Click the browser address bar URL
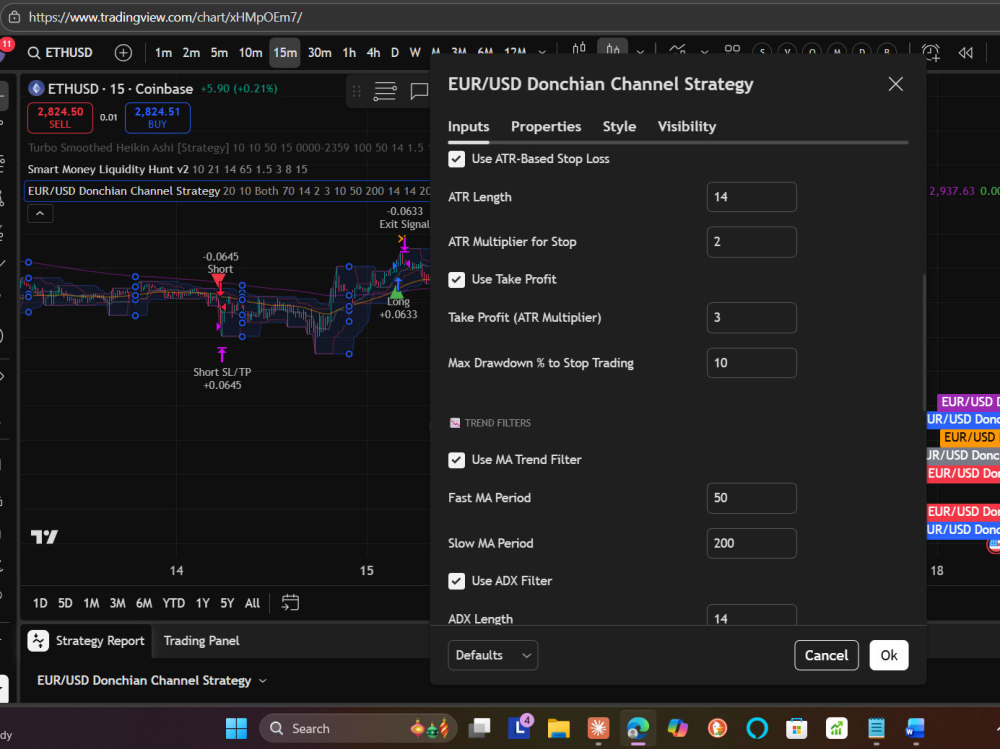Image resolution: width=1000 pixels, height=749 pixels. (165, 17)
